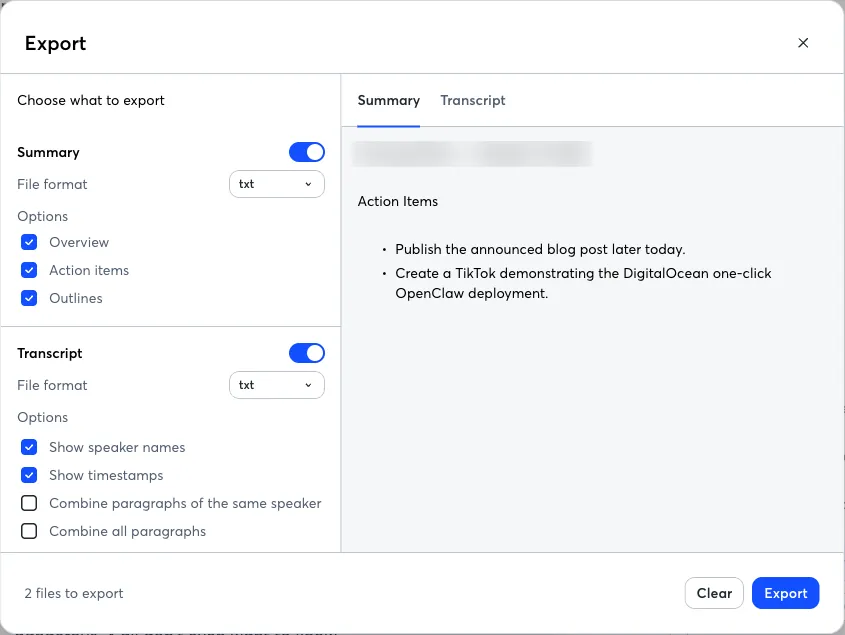Click the '2 files to export' status text
Screen dimensions: 845x635
[x=74, y=593]
